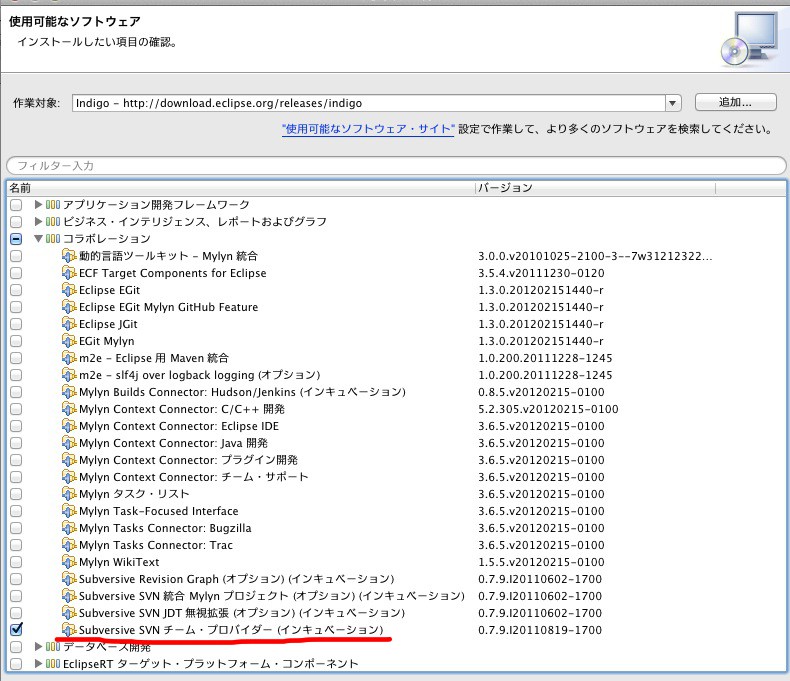Click the フィルター入力 filter field
This screenshot has height=681, width=790.
tap(396, 166)
